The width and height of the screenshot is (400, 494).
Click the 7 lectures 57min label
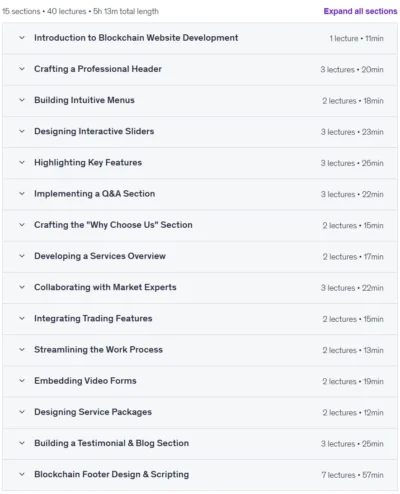352,475
